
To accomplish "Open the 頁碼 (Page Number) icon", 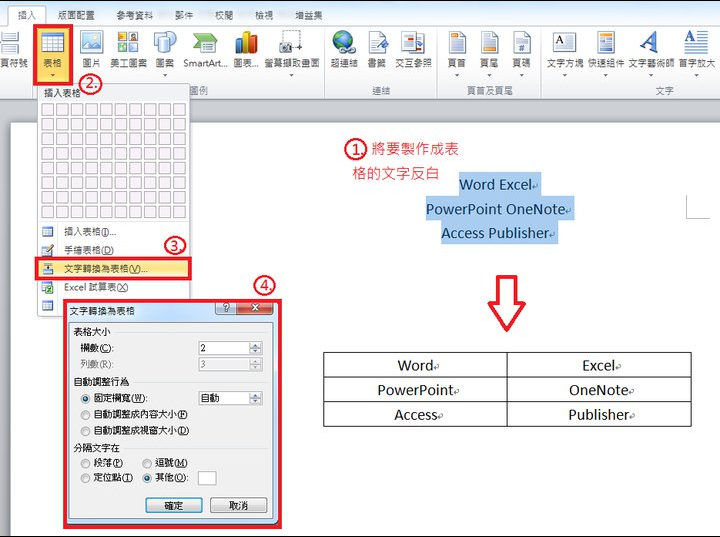I will tap(522, 42).
